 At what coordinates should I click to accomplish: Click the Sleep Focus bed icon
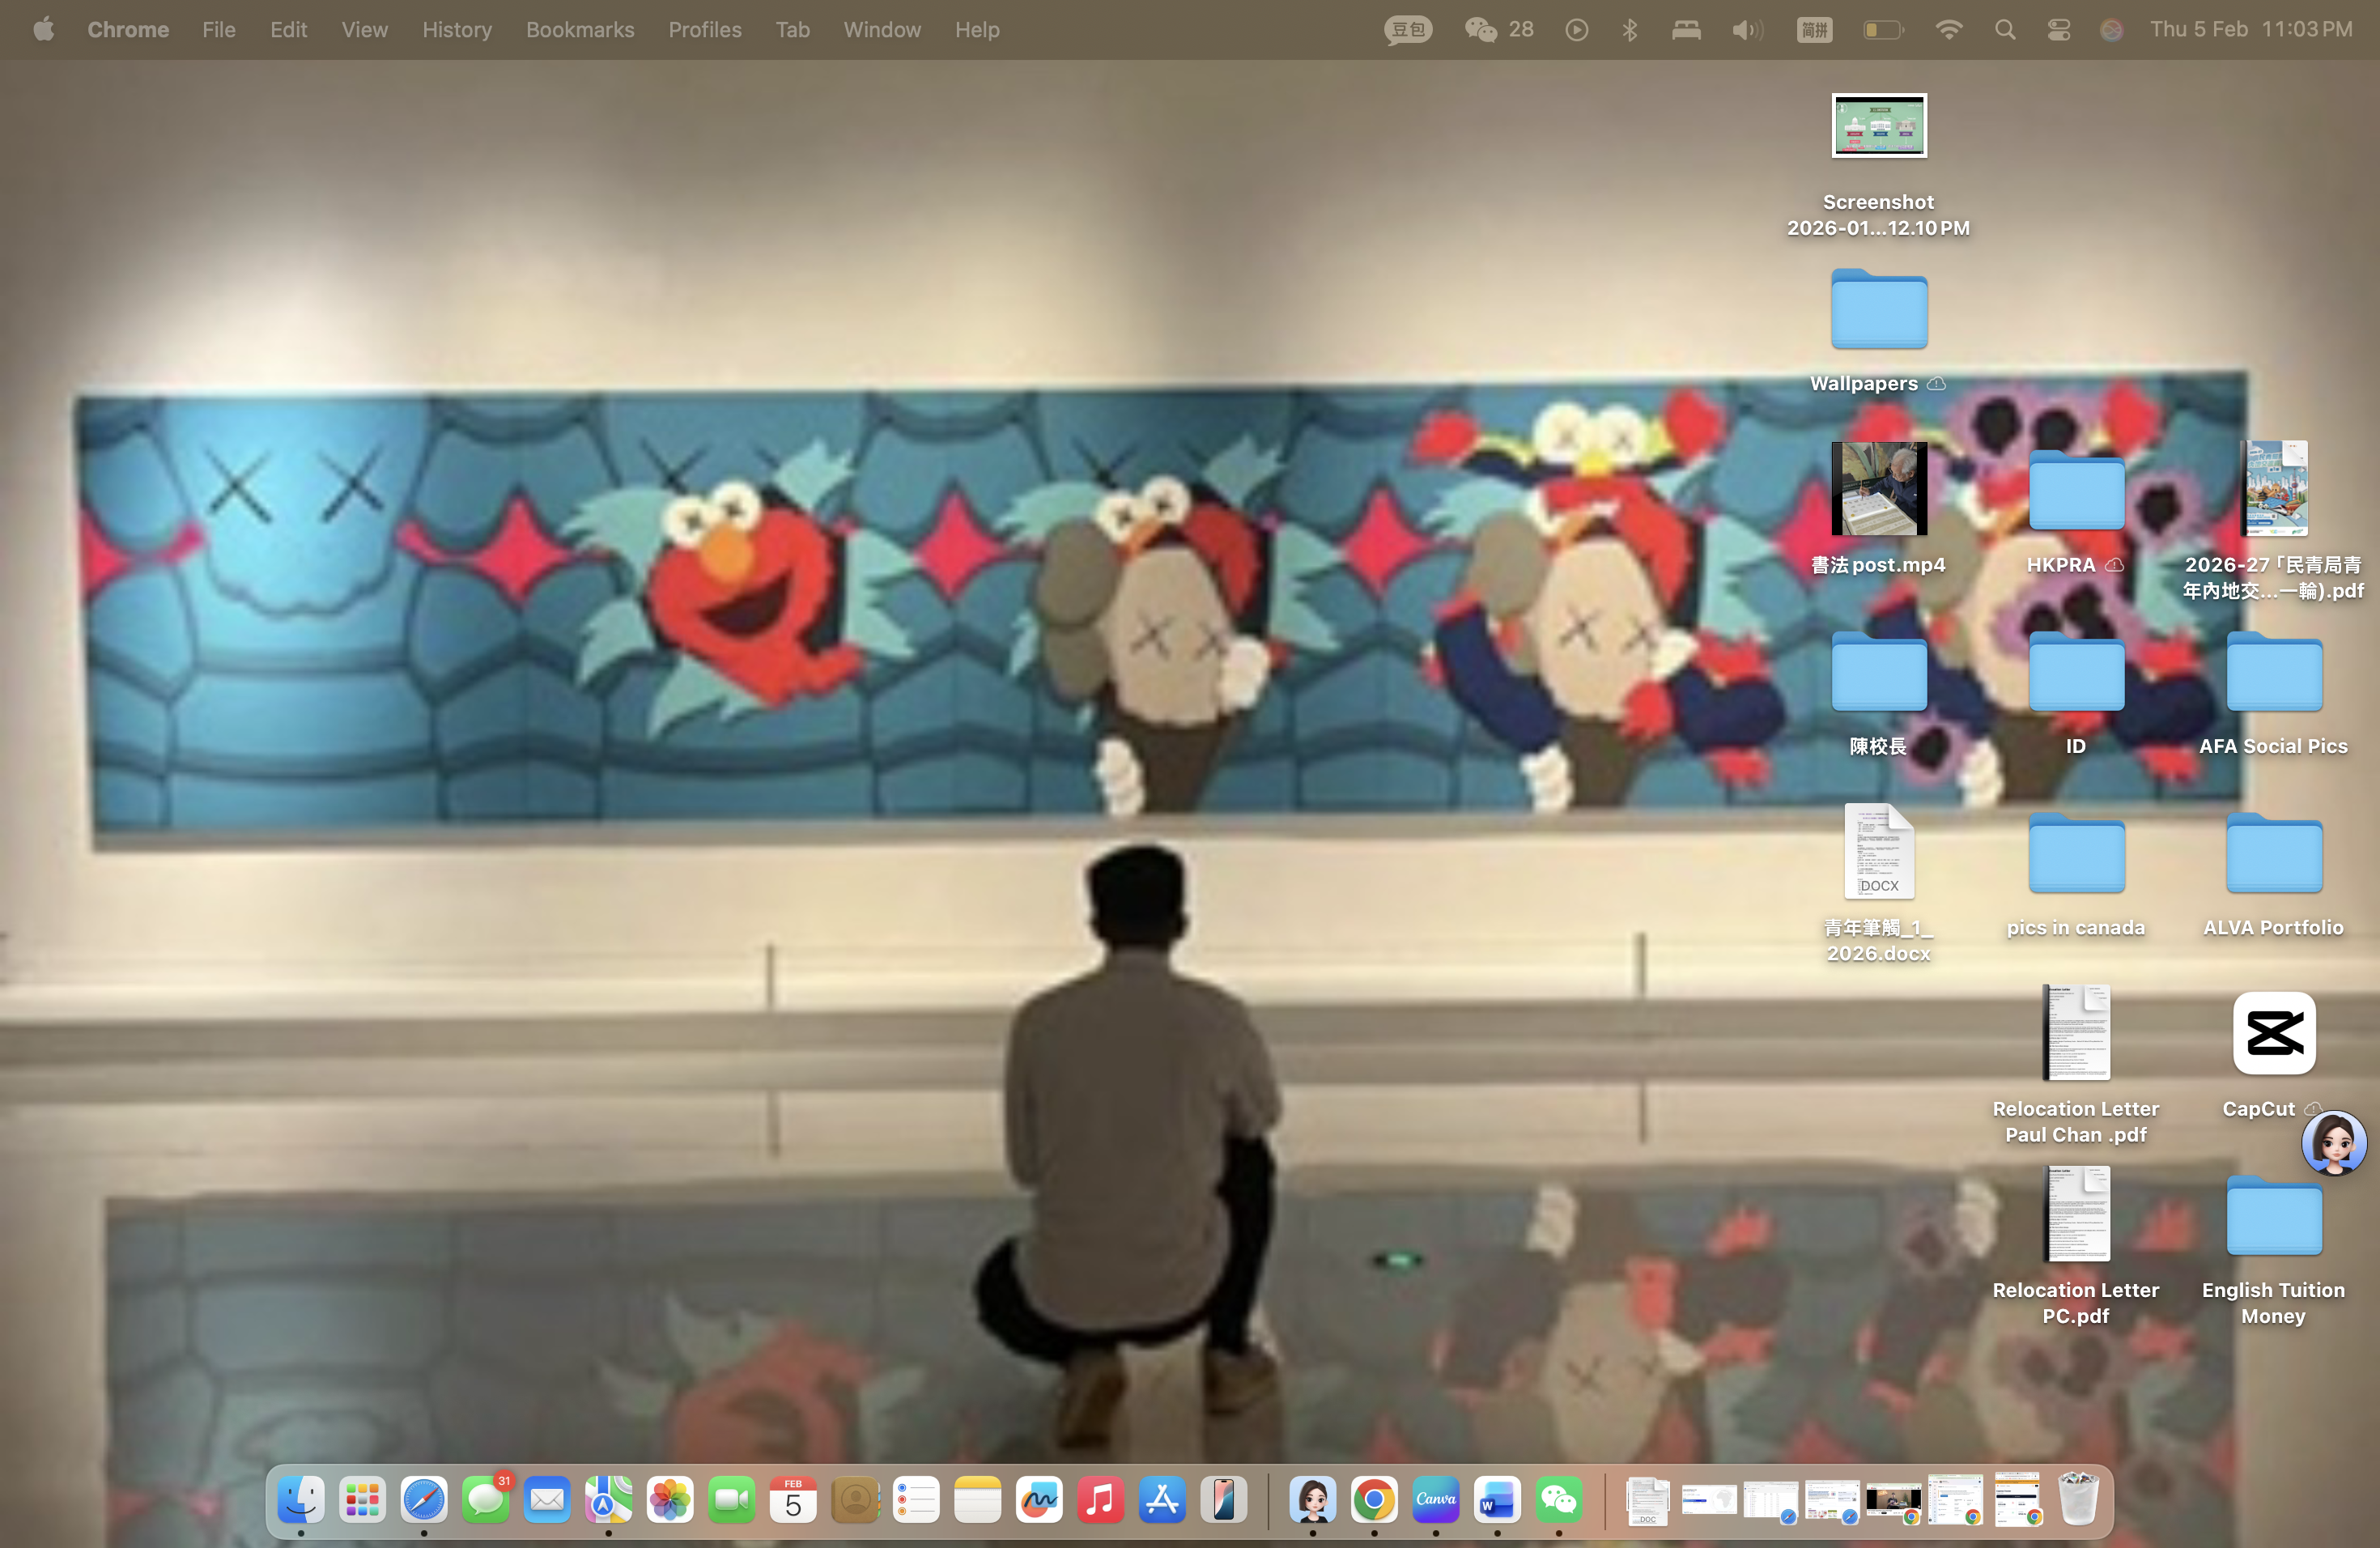pos(1686,30)
